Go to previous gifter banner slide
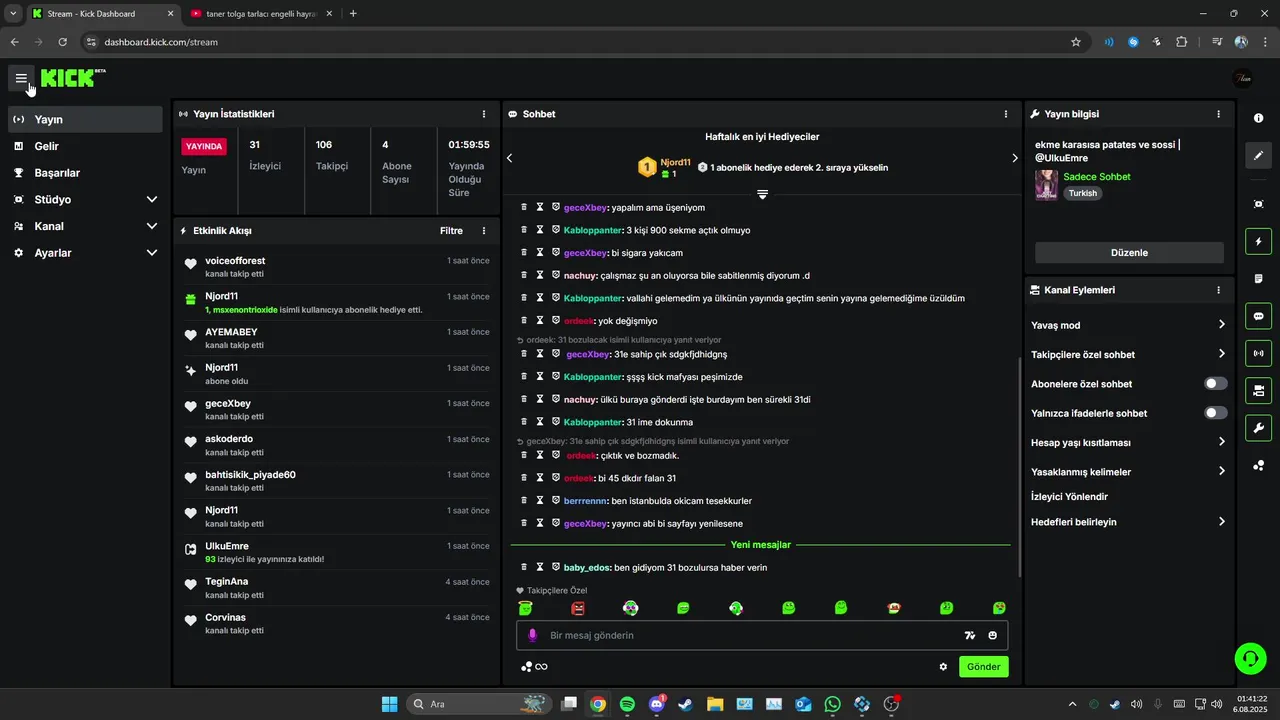The height and width of the screenshot is (720, 1280). (x=509, y=158)
